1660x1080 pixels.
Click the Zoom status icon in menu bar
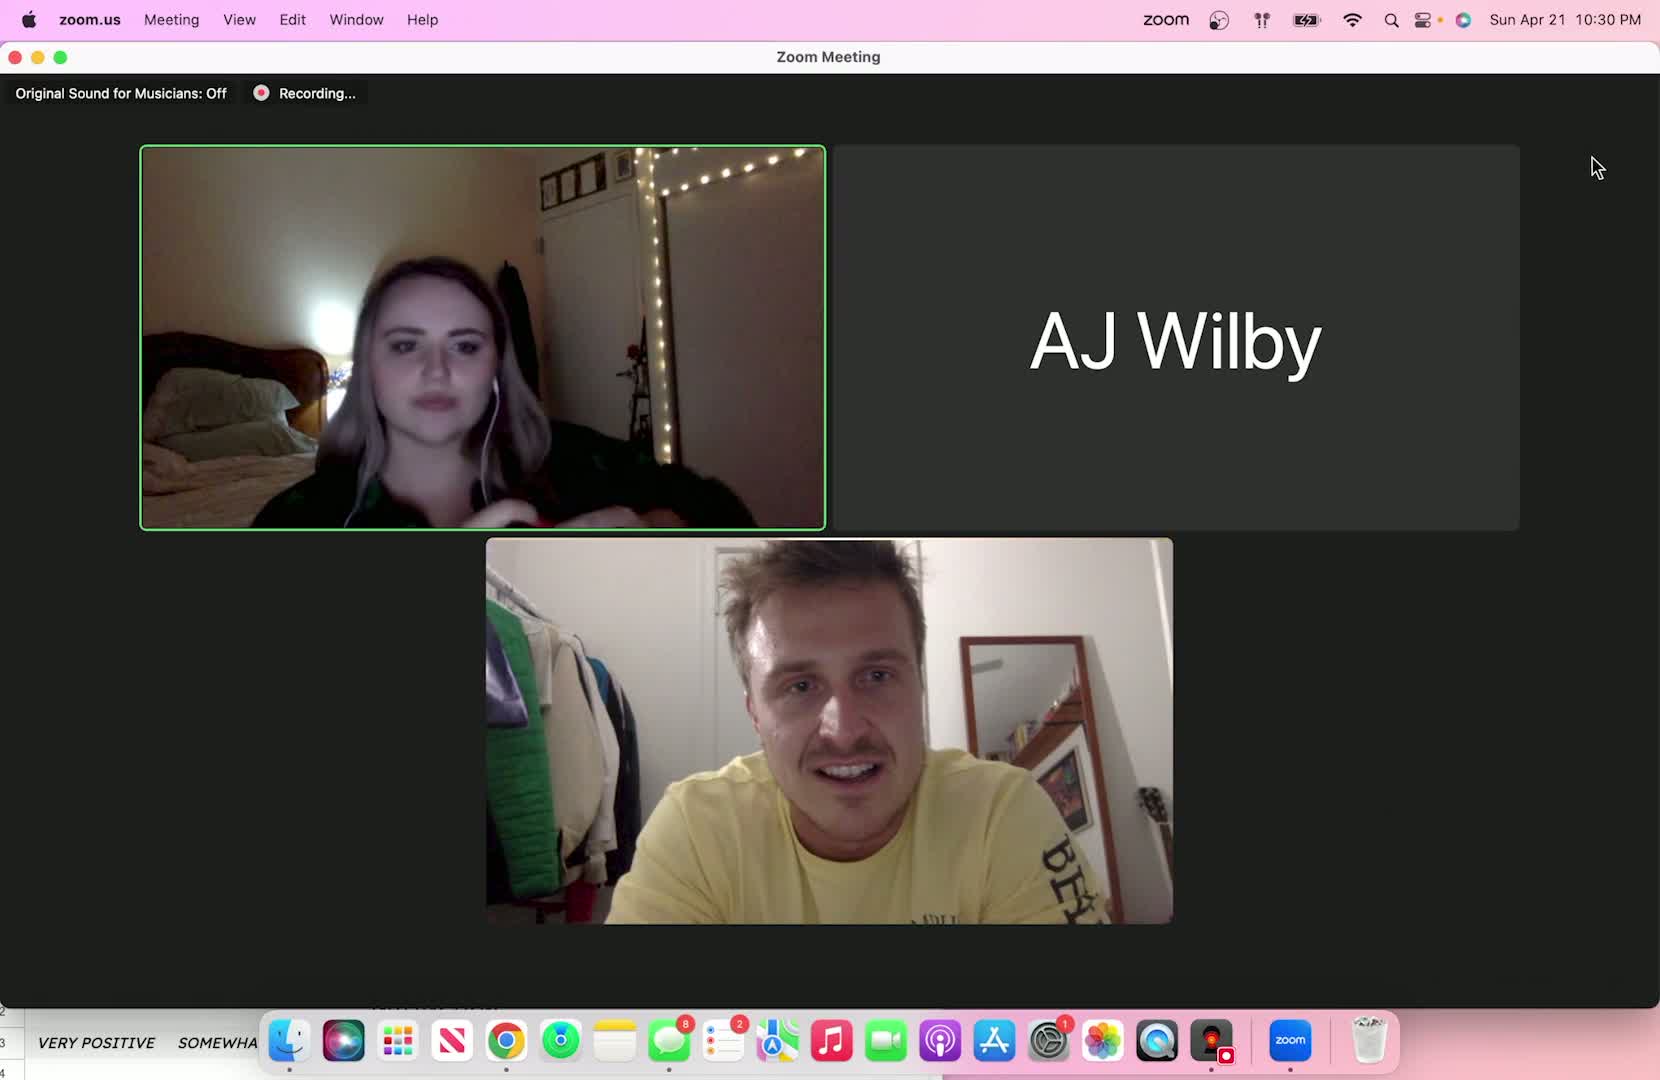(1166, 20)
